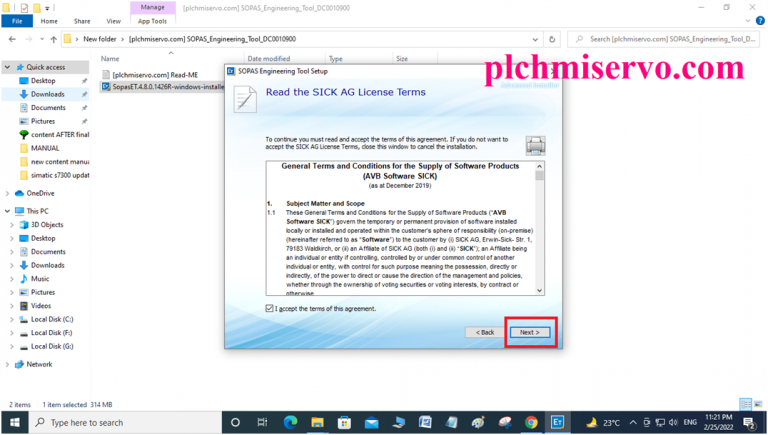Go up one folder level arrow
The height and width of the screenshot is (435, 768).
[x=53, y=39]
